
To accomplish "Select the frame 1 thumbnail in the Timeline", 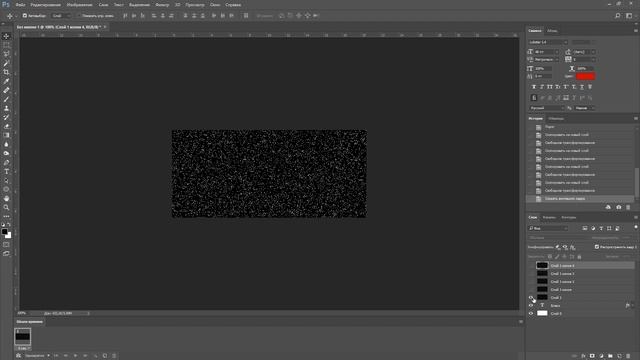I will (22, 337).
